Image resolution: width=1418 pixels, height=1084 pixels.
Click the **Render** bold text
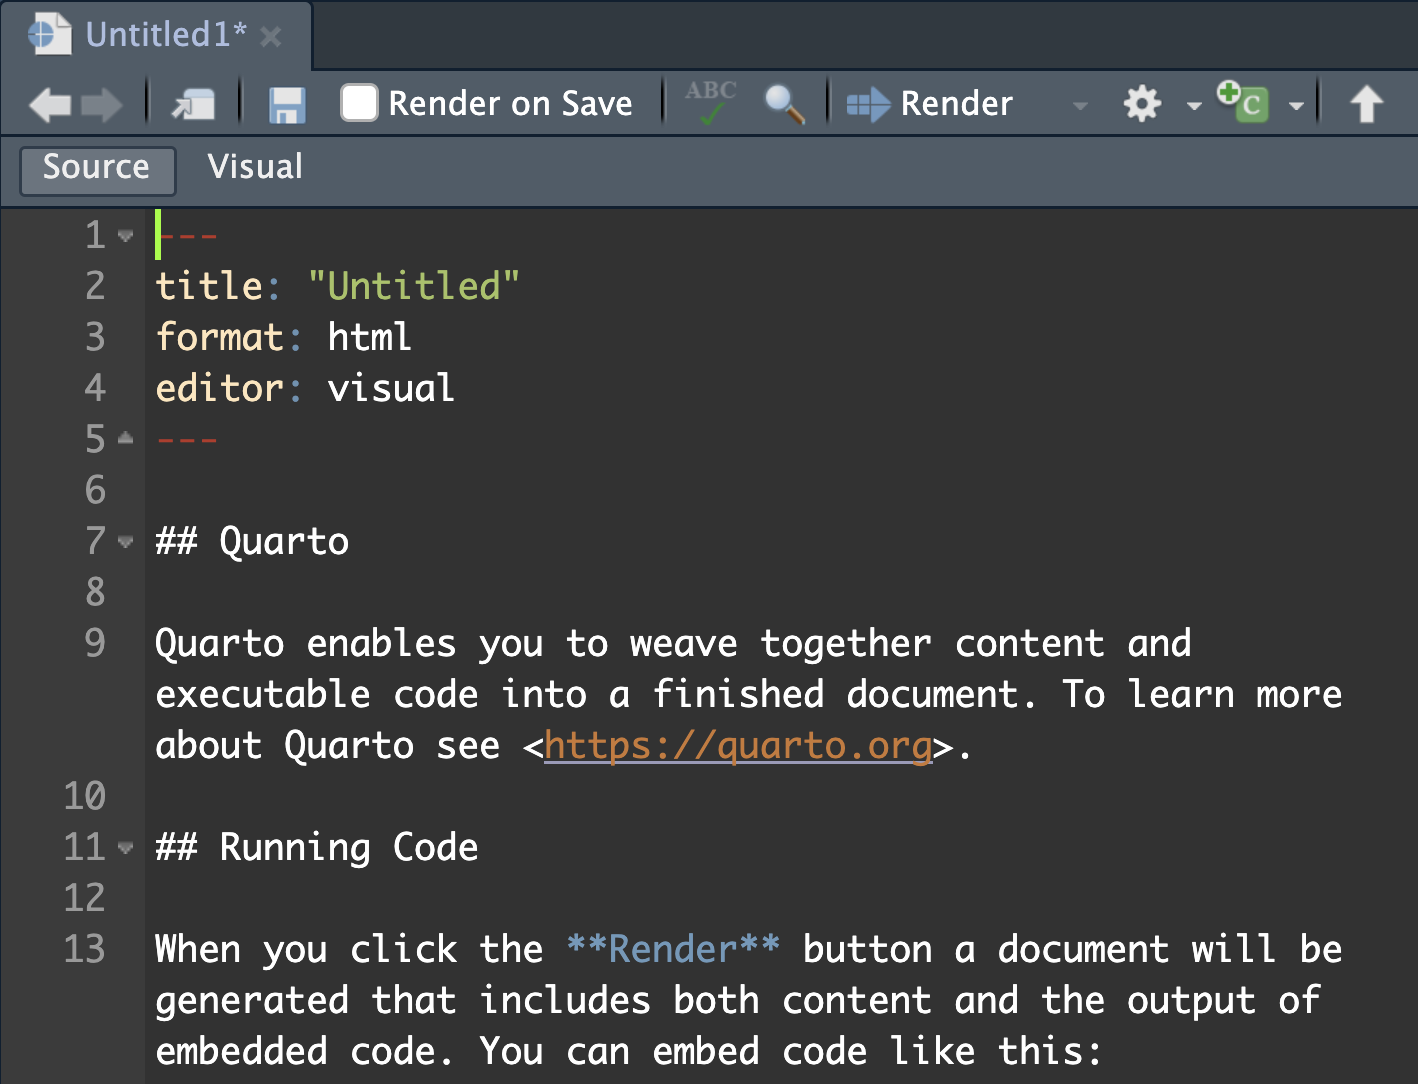click(x=673, y=950)
